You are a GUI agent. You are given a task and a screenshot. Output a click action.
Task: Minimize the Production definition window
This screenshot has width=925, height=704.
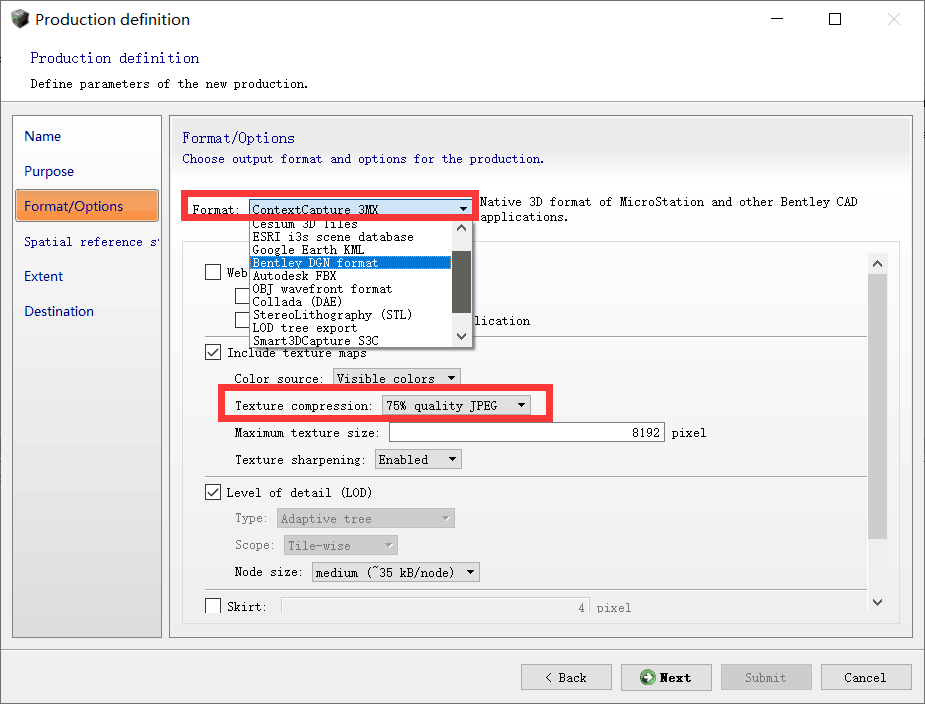click(x=777, y=19)
